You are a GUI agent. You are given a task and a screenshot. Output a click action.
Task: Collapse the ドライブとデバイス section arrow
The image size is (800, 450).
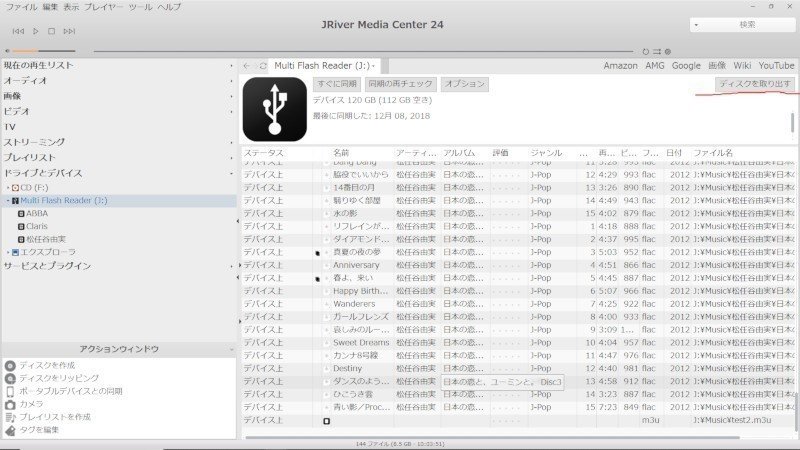231,173
